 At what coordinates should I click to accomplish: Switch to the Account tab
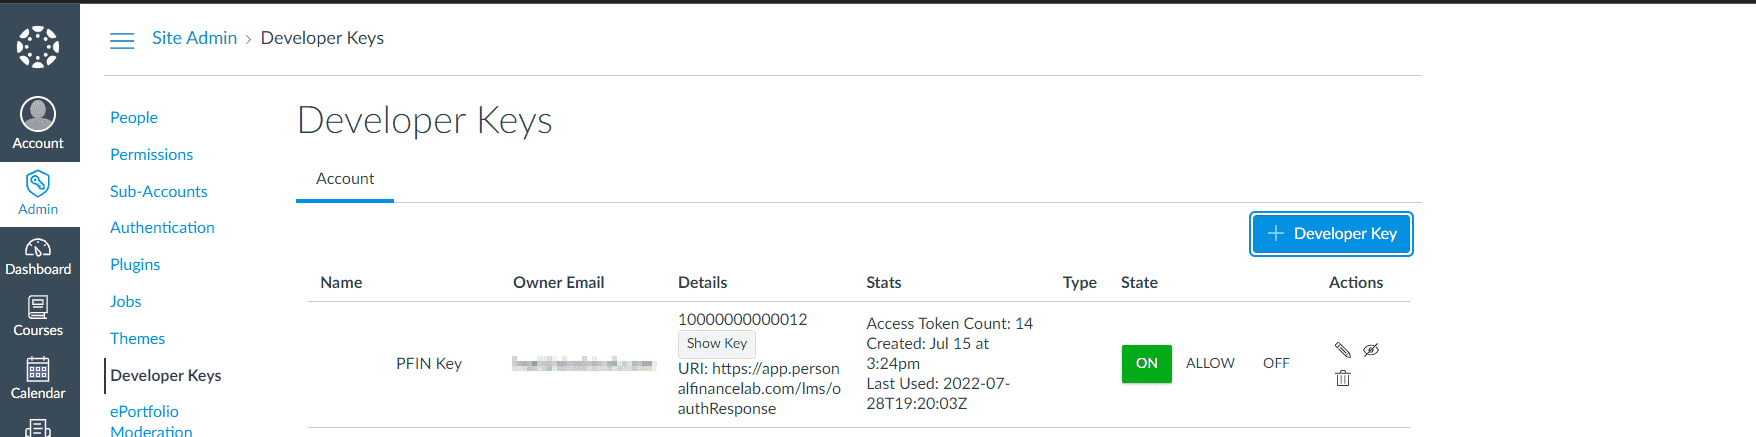(x=345, y=179)
